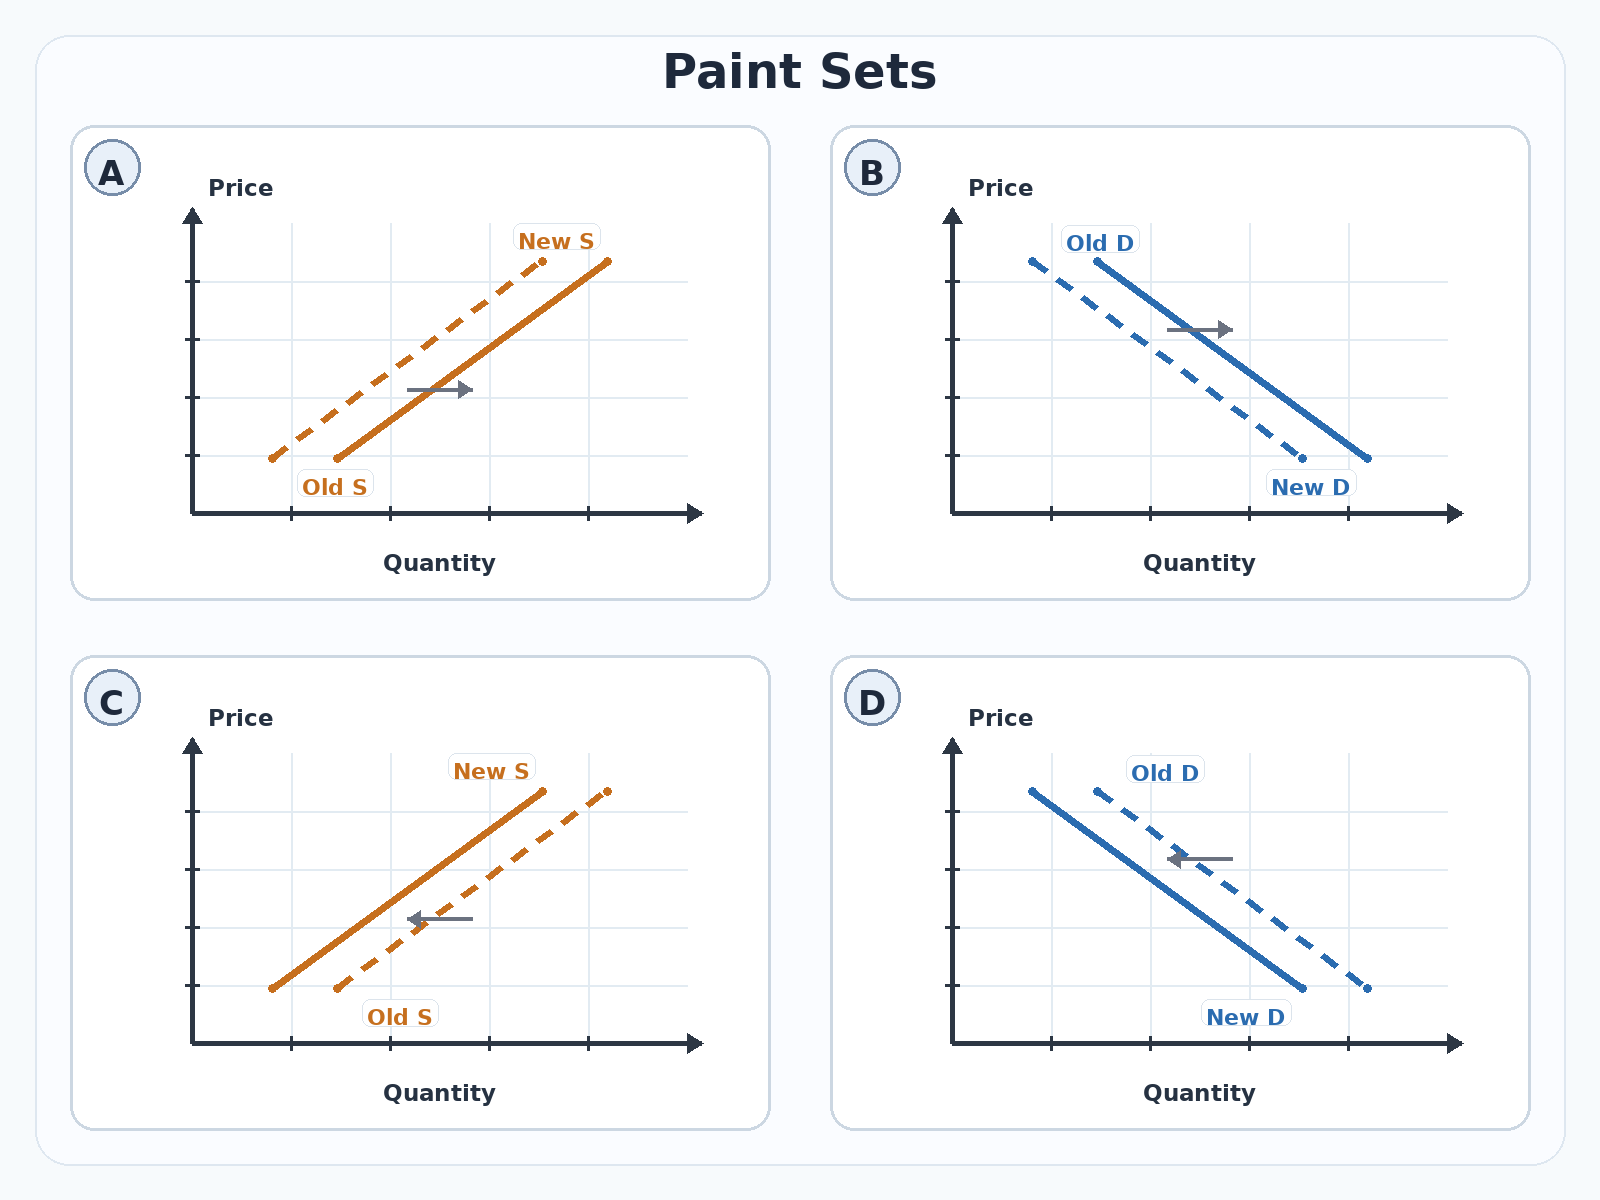Click the 'New S' label in panel A
1600x1200 pixels.
pos(556,241)
